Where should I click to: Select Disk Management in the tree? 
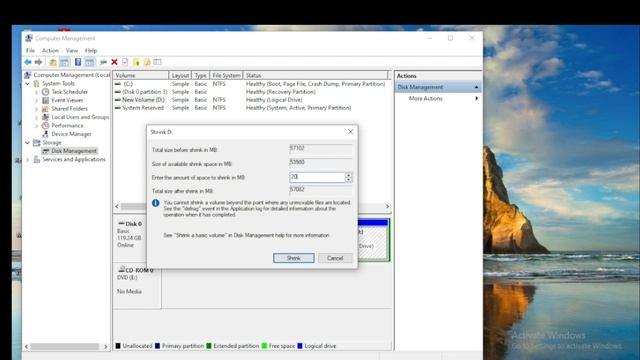pyautogui.click(x=74, y=151)
